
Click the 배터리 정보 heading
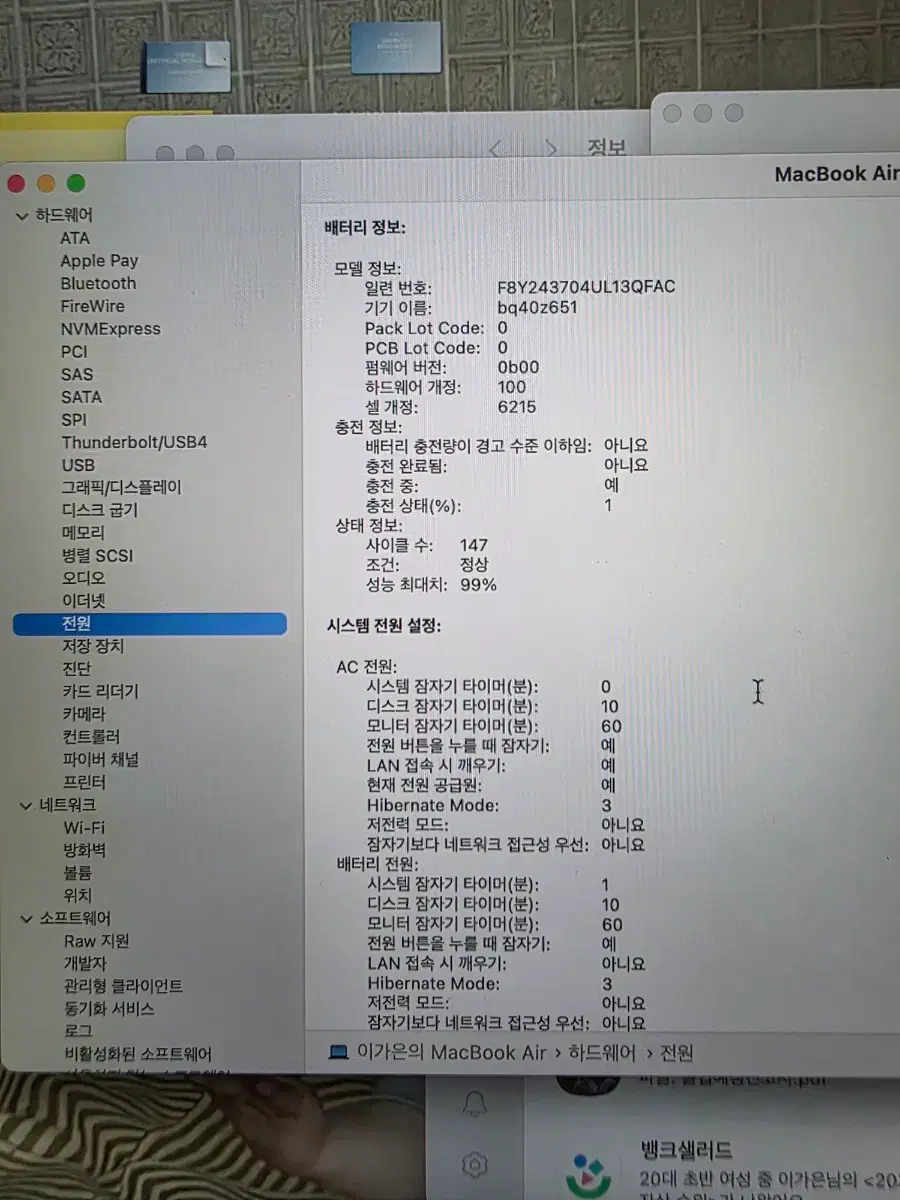click(365, 228)
